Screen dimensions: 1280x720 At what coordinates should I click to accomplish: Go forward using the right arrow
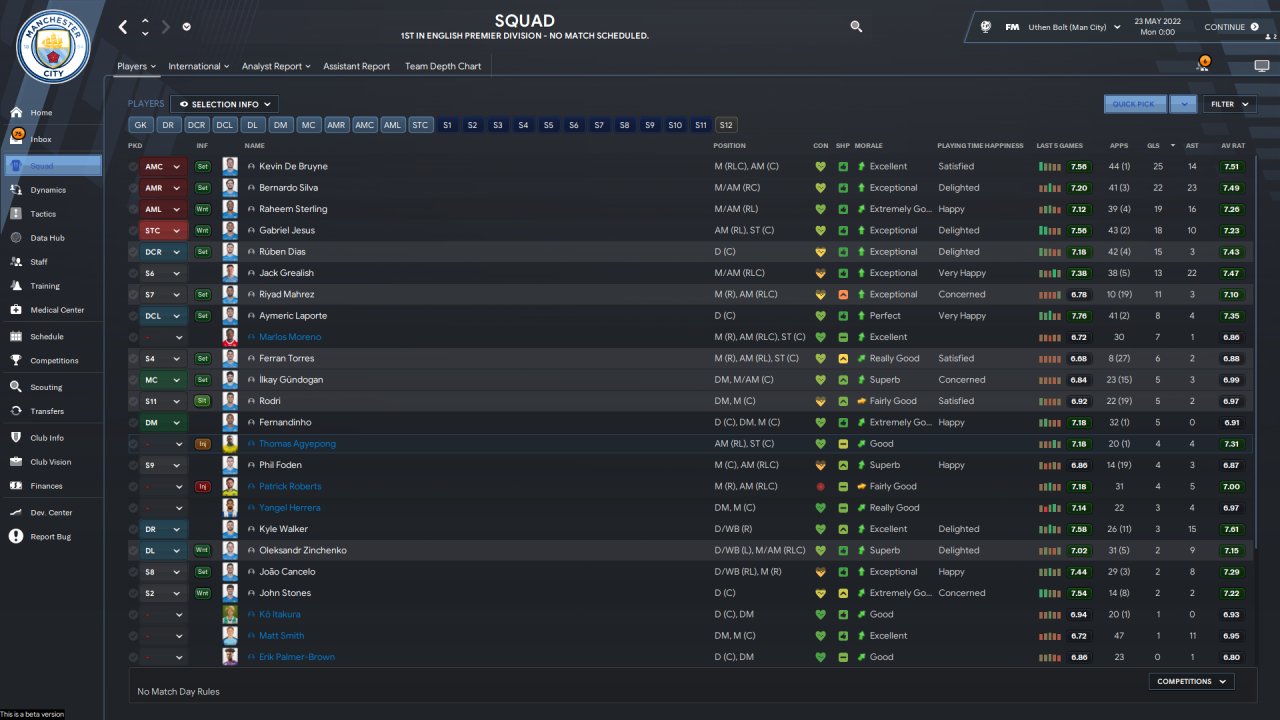pyautogui.click(x=166, y=27)
